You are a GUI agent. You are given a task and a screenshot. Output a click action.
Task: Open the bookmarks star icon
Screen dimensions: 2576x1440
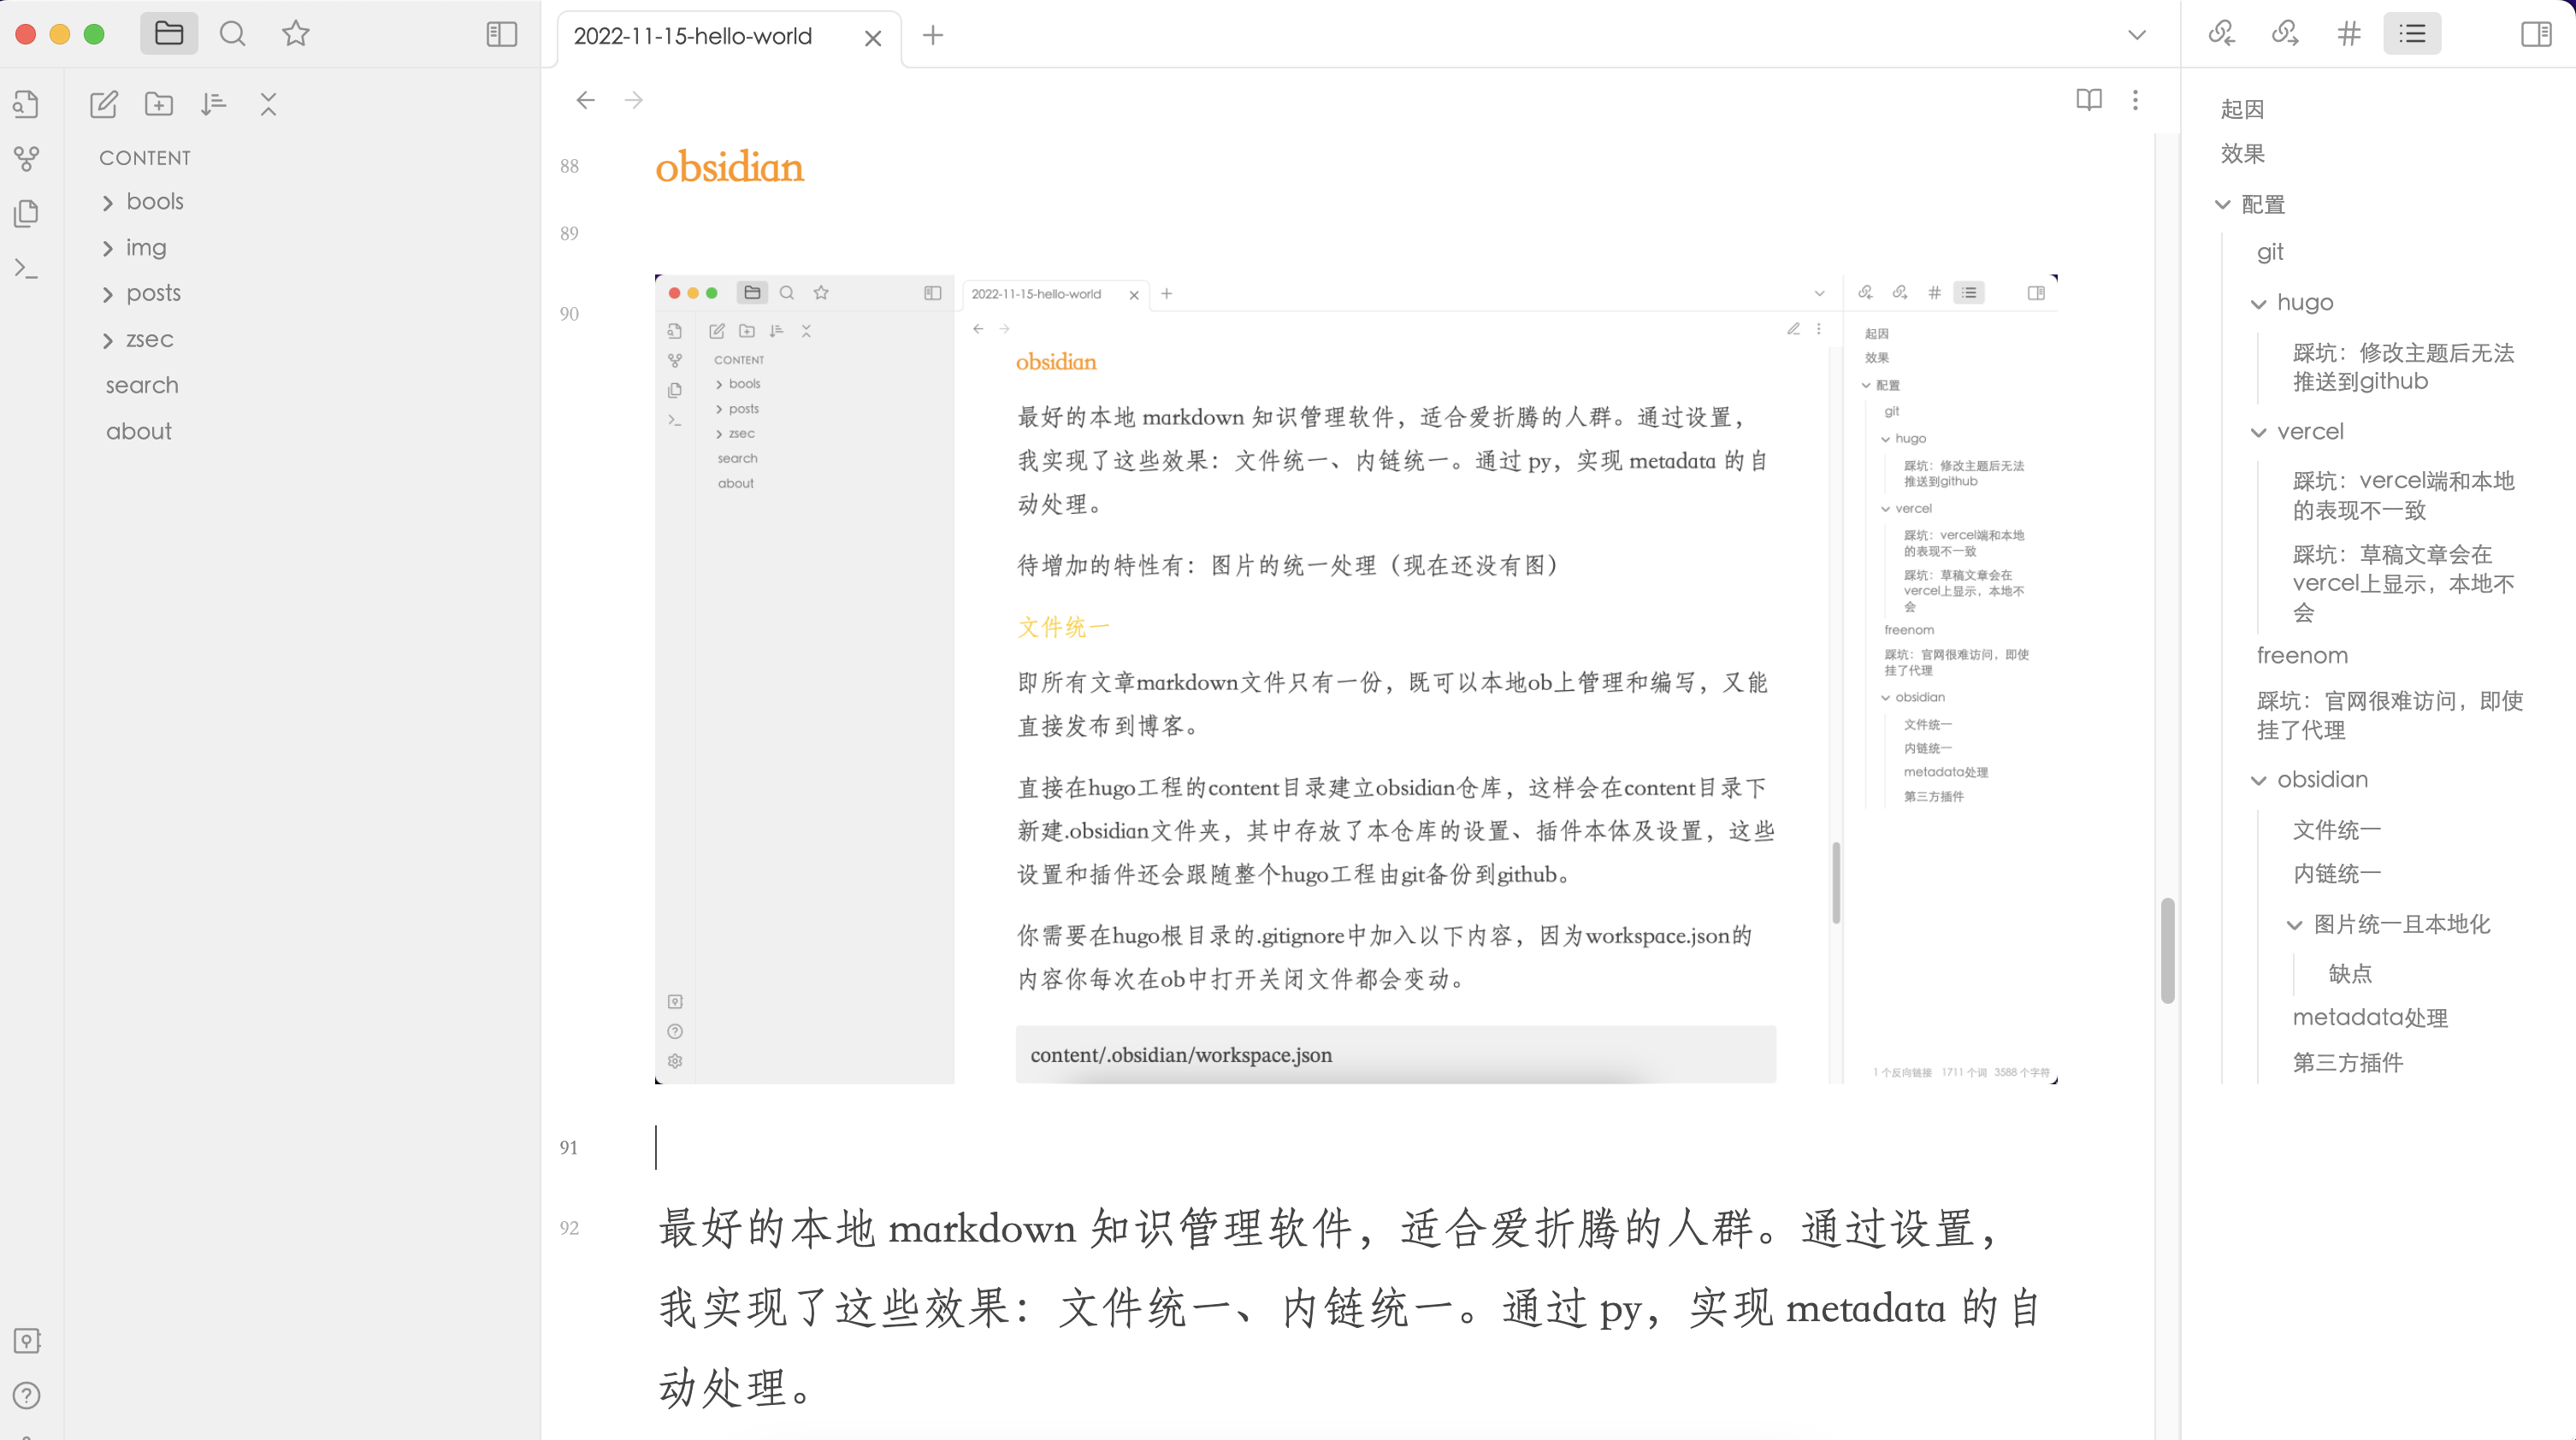tap(295, 34)
